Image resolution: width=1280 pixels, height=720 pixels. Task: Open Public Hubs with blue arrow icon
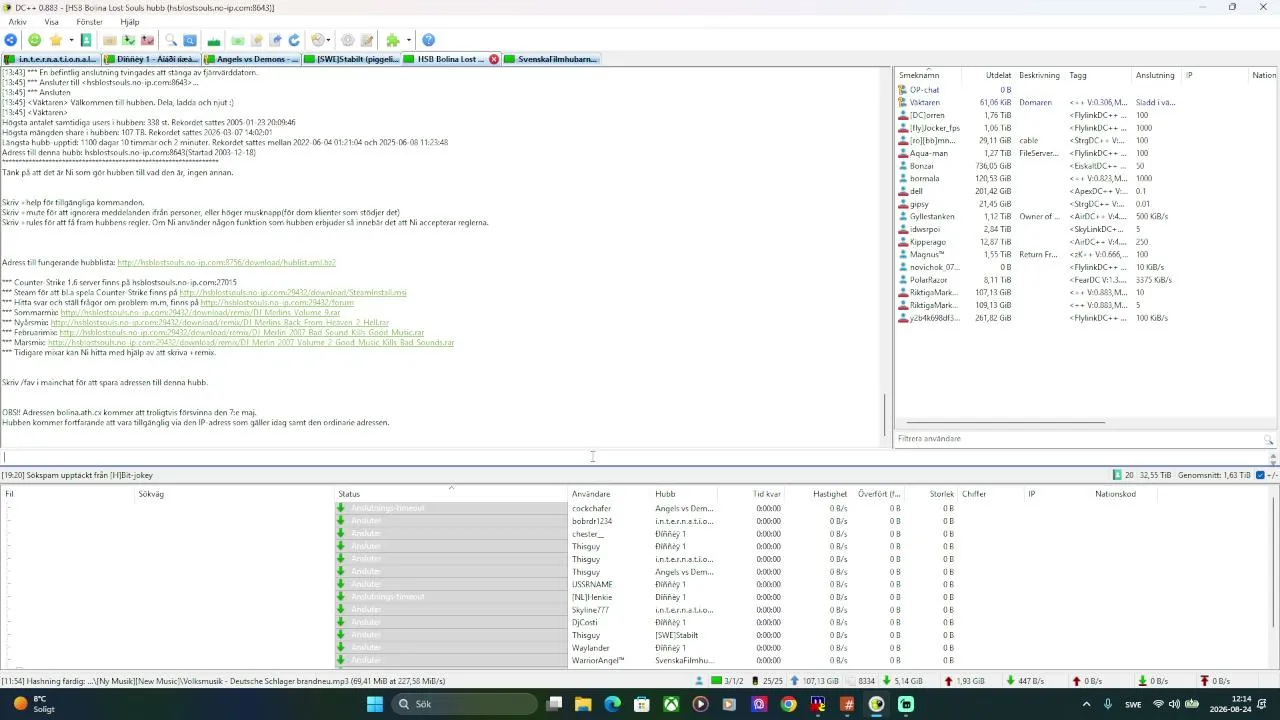[11, 40]
